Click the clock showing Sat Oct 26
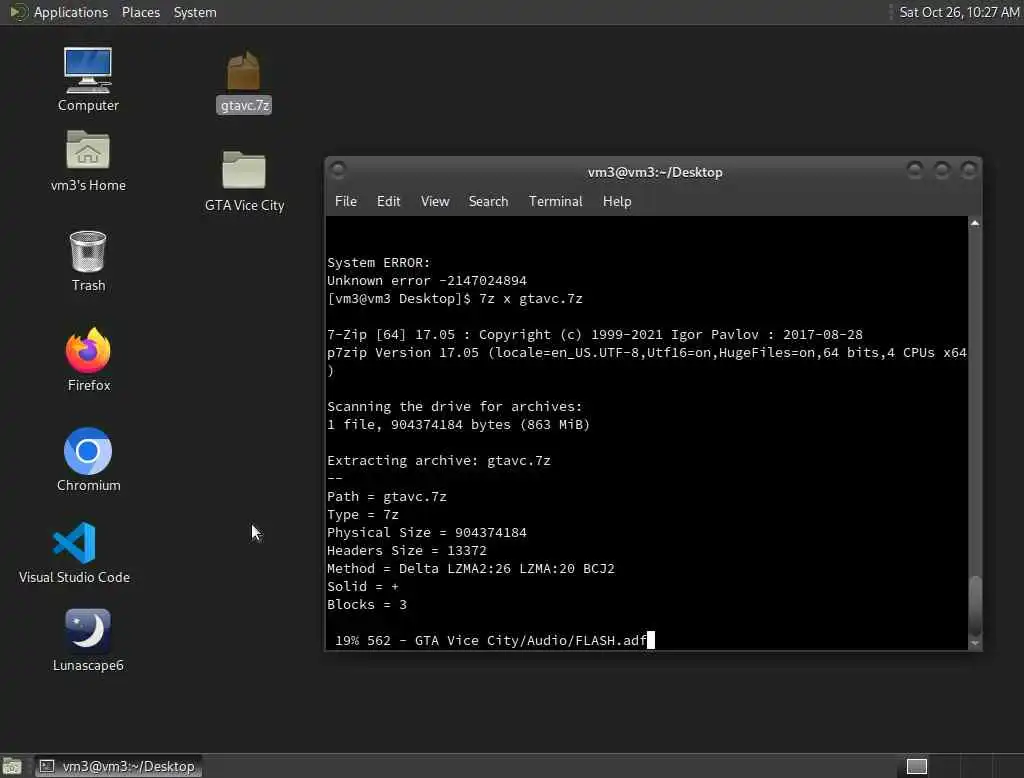 point(959,12)
